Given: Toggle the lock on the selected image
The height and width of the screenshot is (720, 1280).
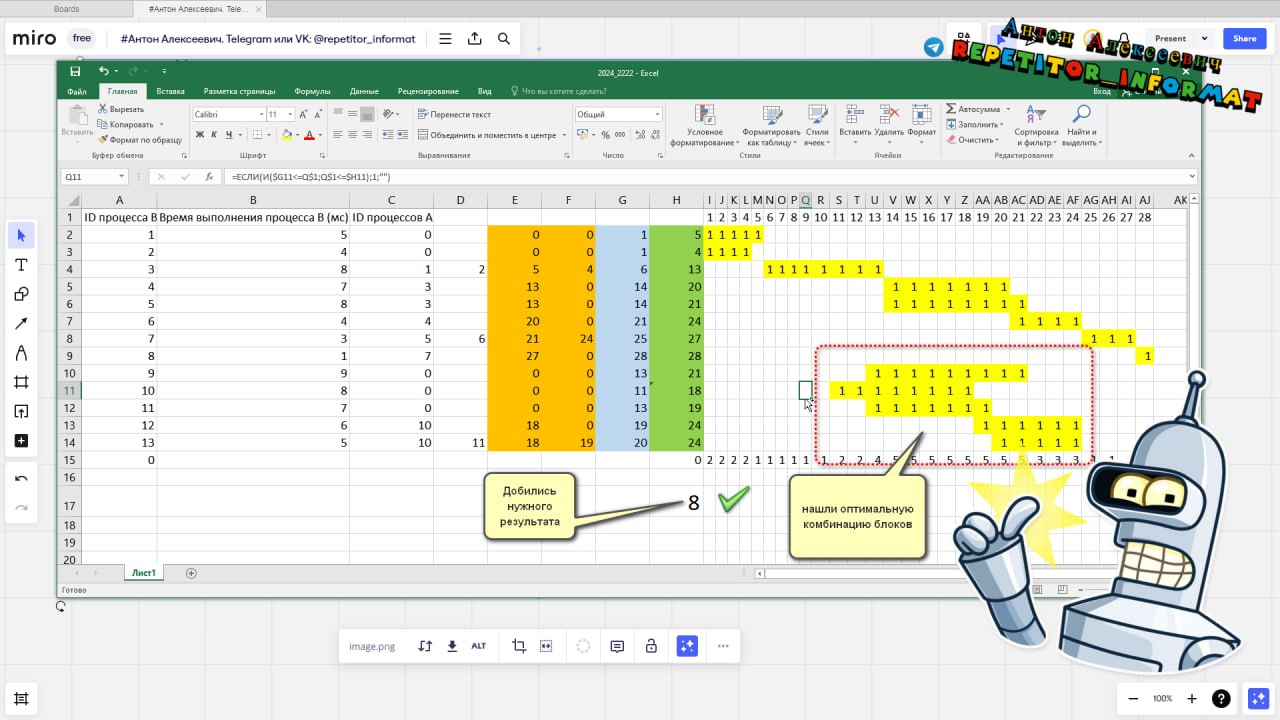Looking at the screenshot, I should pyautogui.click(x=651, y=646).
